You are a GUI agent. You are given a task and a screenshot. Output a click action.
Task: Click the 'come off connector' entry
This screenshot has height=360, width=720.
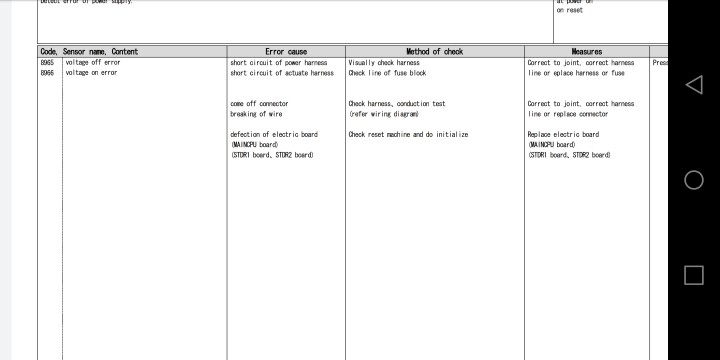(x=259, y=104)
